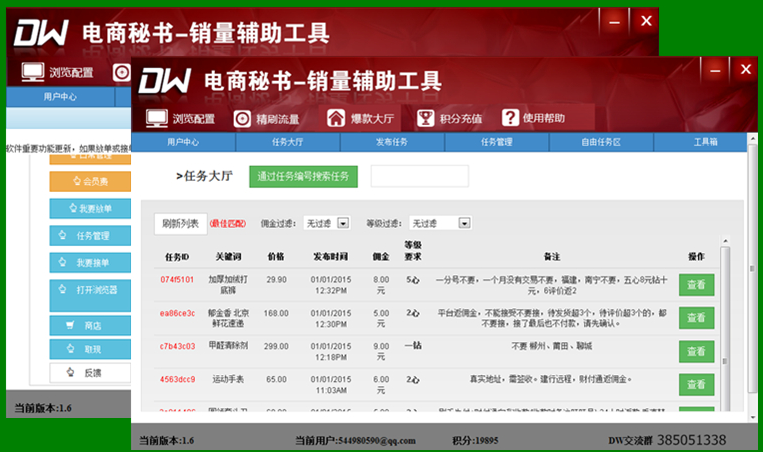This screenshot has width=763, height=452.
Task: Click 打开浏览器 button in back window
Action: [x=90, y=295]
